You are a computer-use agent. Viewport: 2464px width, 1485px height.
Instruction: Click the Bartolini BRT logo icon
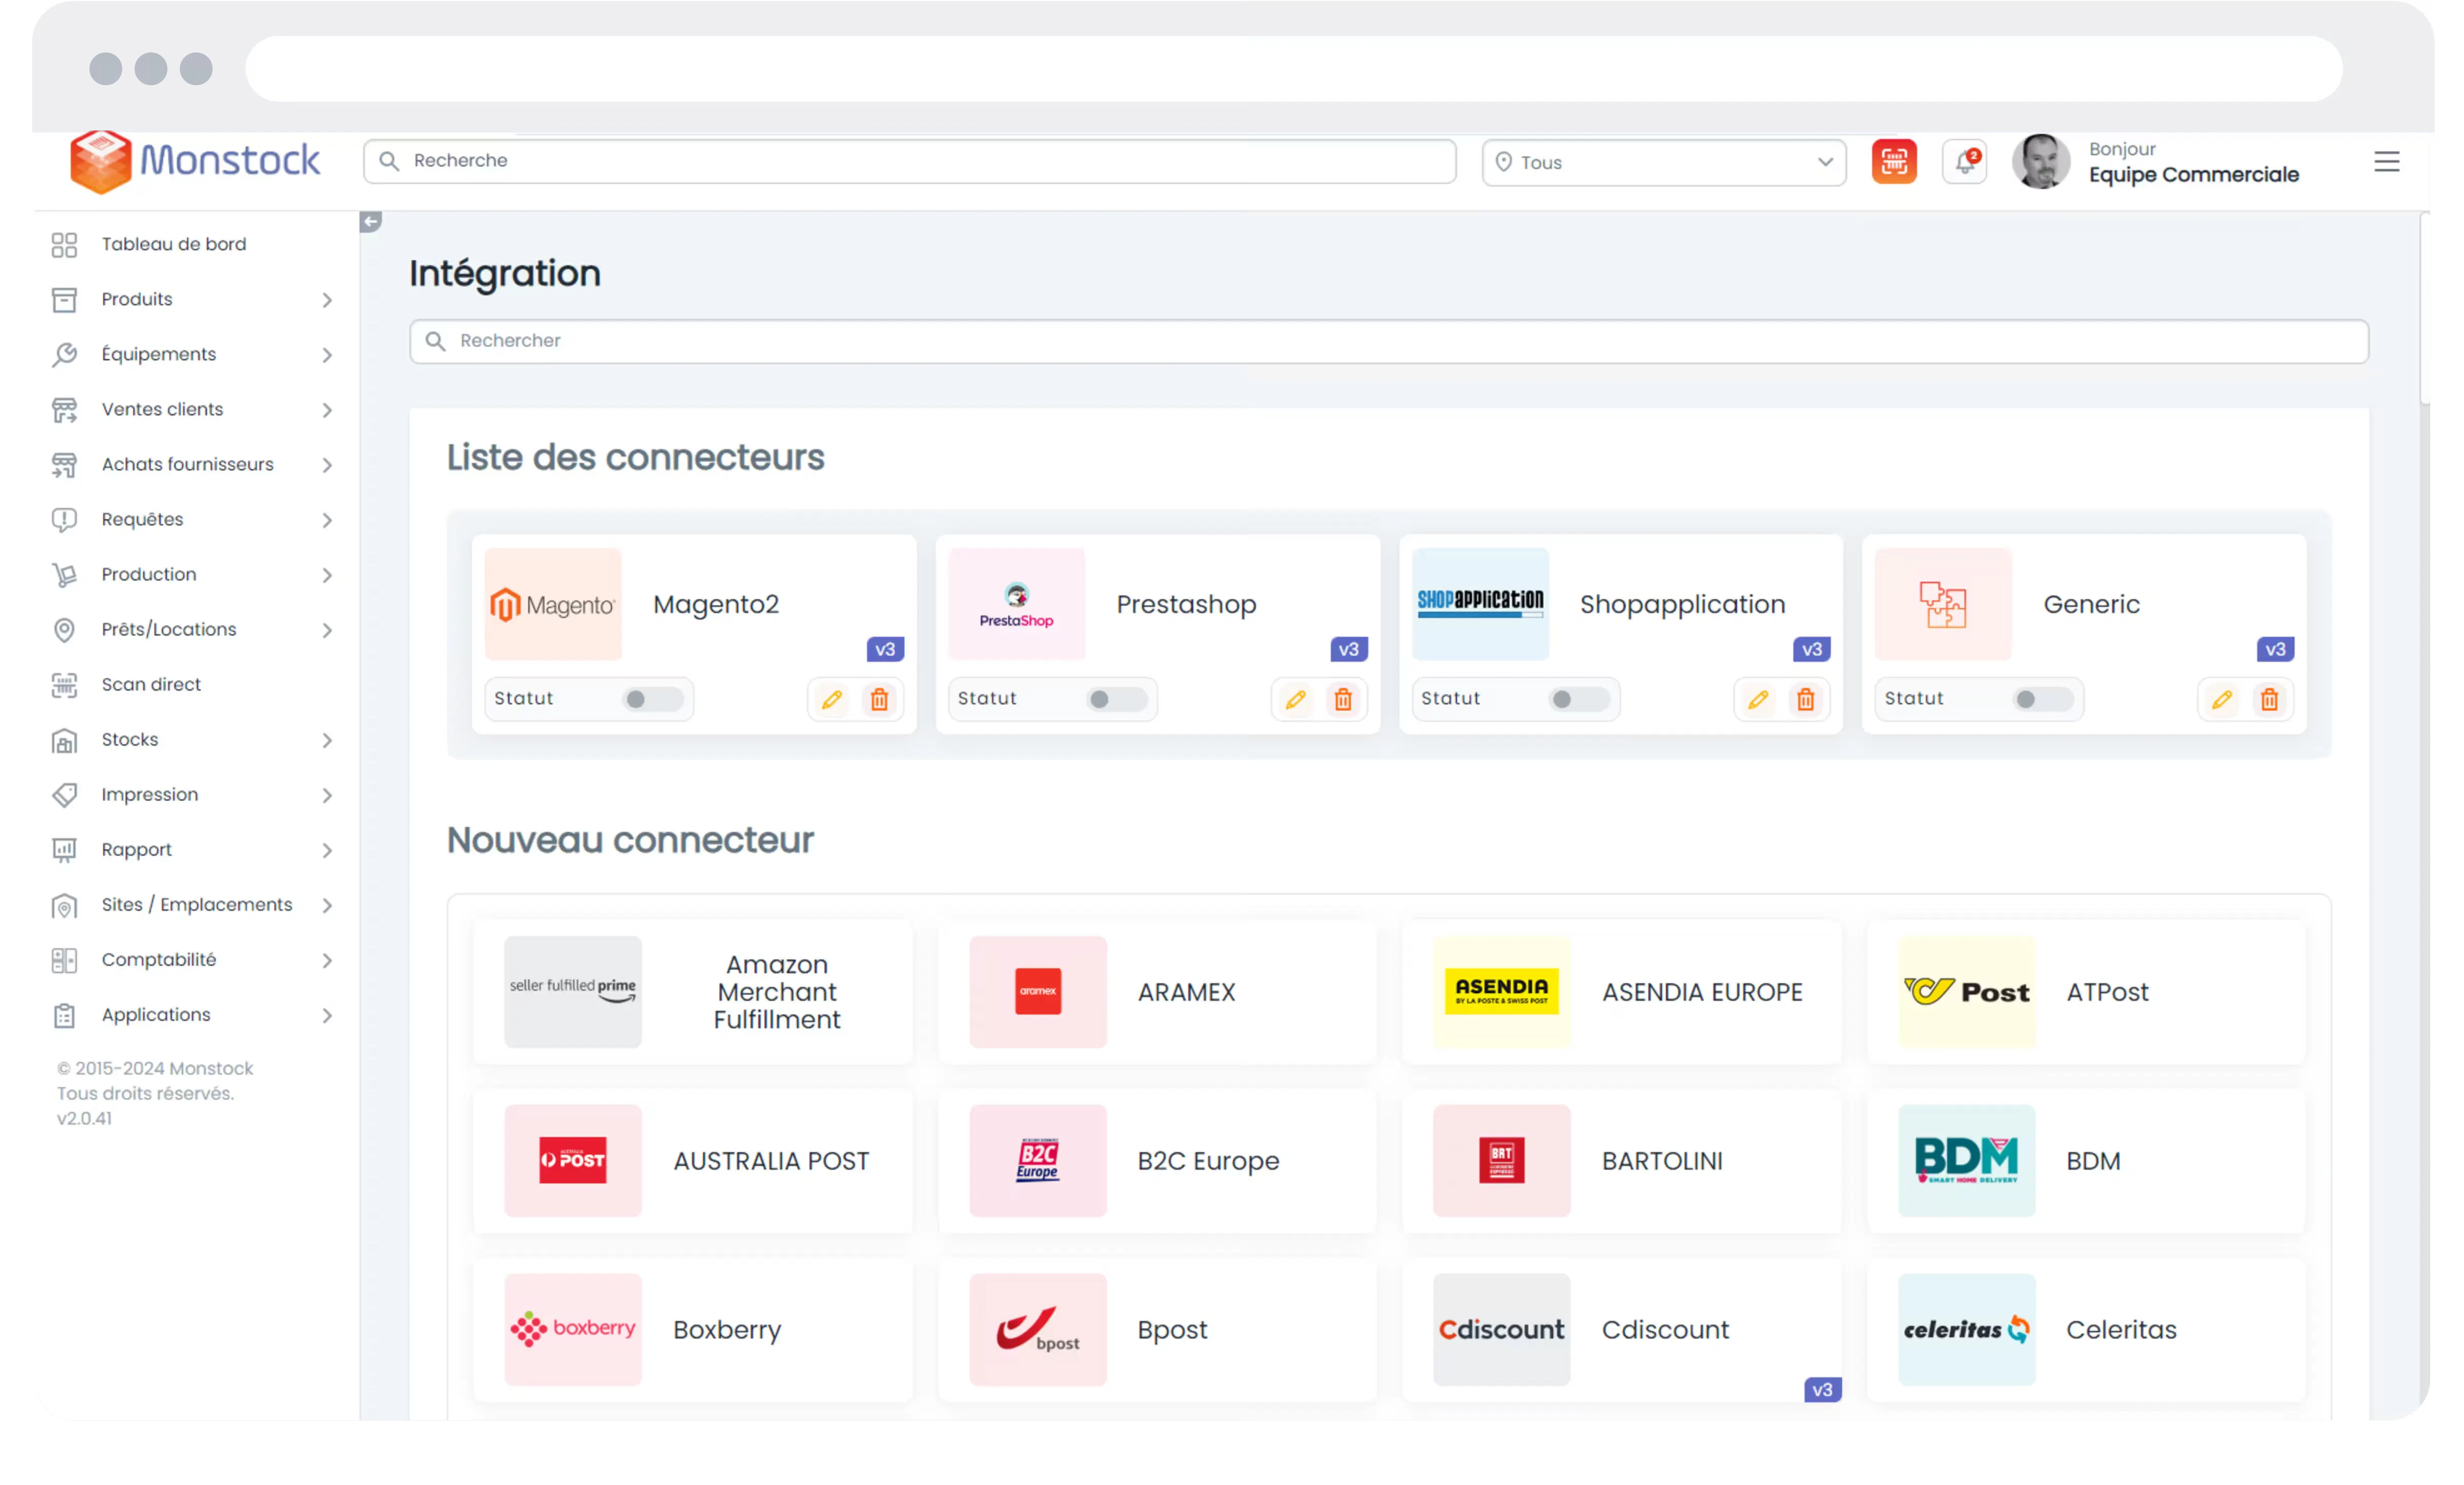1502,1161
